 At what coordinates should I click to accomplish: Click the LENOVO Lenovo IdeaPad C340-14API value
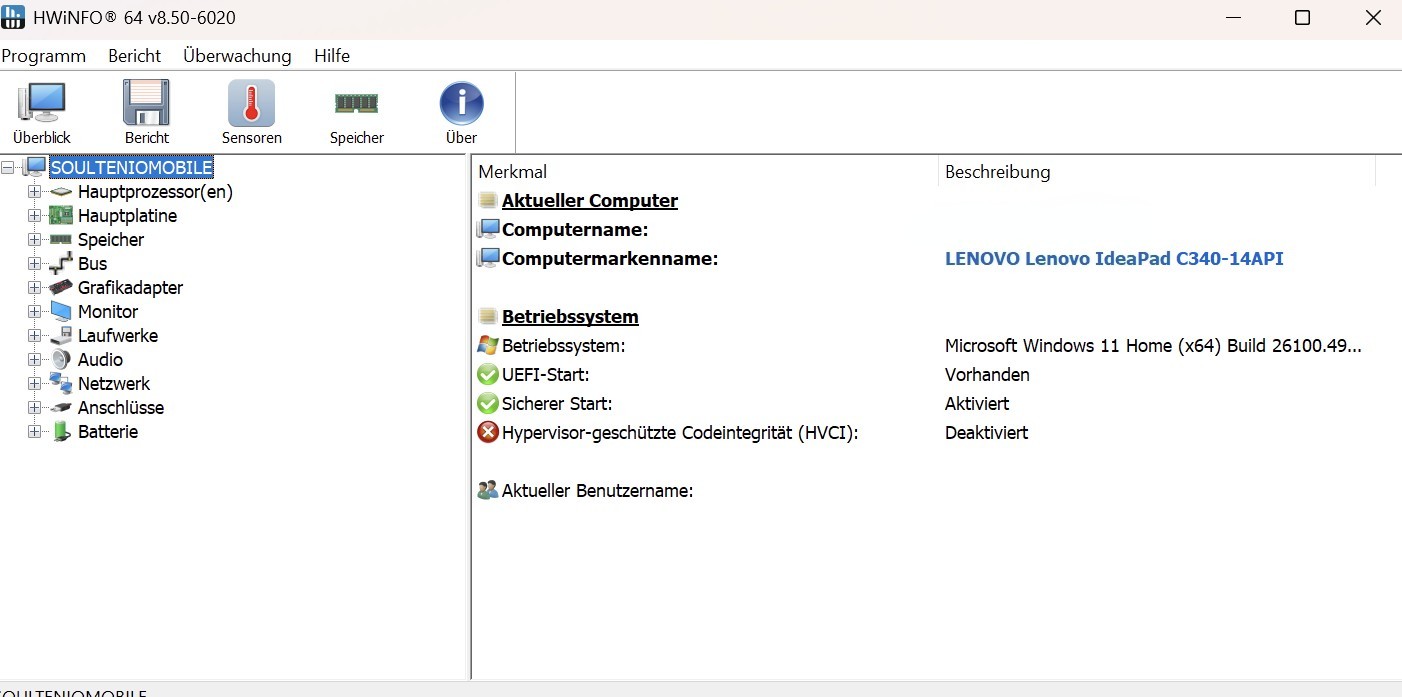[x=1114, y=258]
